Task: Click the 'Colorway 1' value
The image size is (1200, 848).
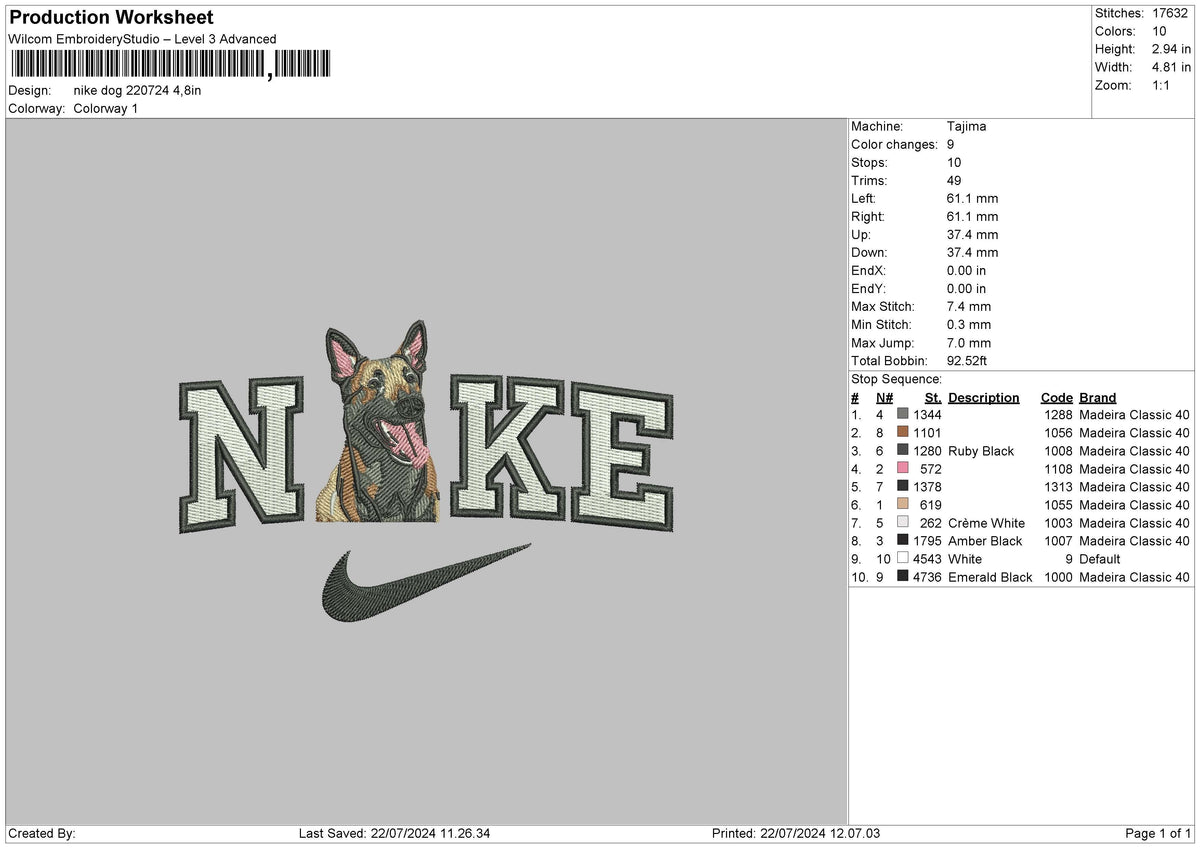Action: (x=106, y=108)
